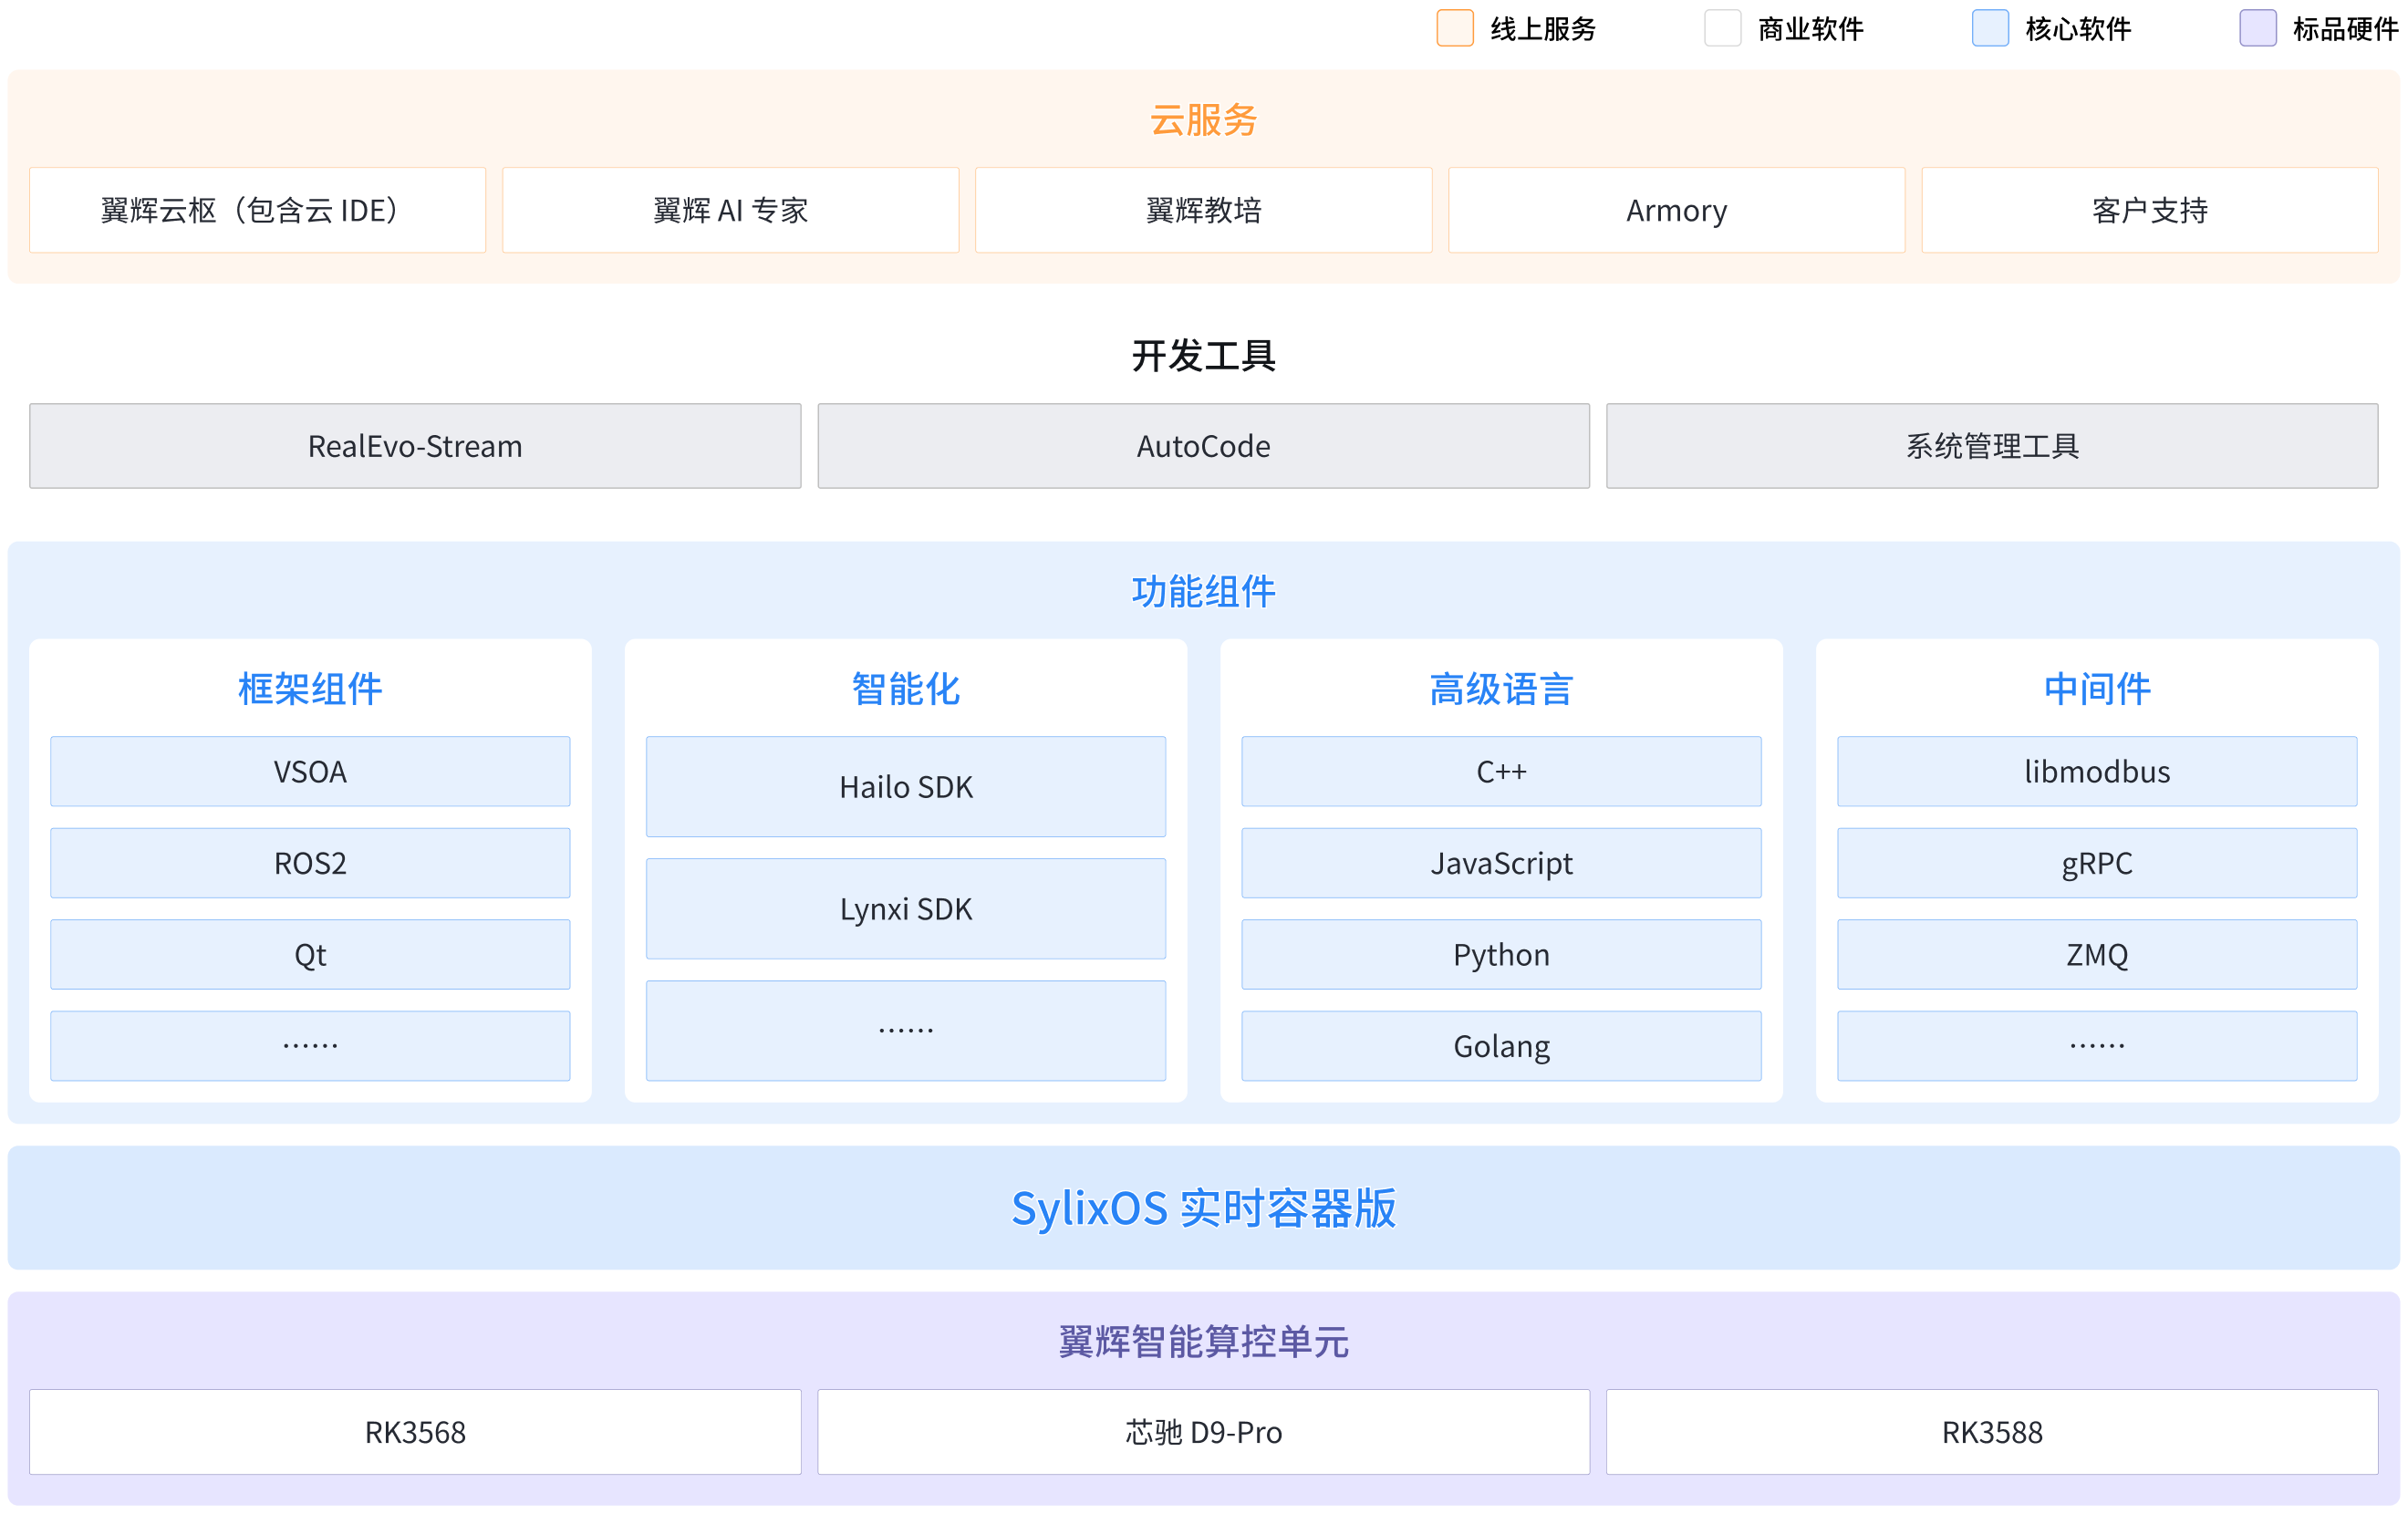Click the 智能化 column heading
This screenshot has width=2408, height=1514.
906,689
